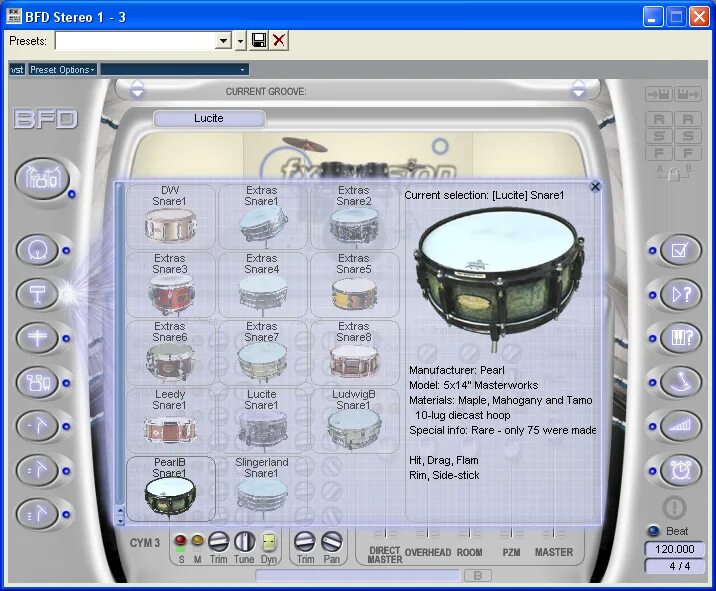716x591 pixels.
Task: Save the preset with floppy icon
Action: 259,41
